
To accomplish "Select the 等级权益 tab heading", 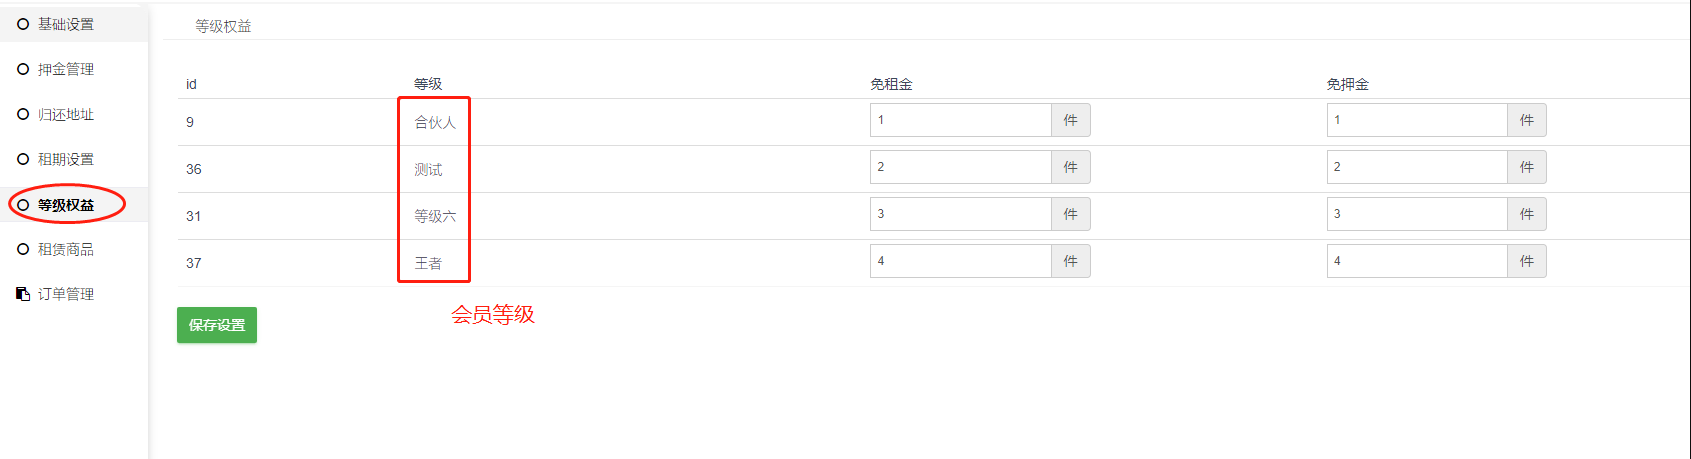I will click(223, 26).
